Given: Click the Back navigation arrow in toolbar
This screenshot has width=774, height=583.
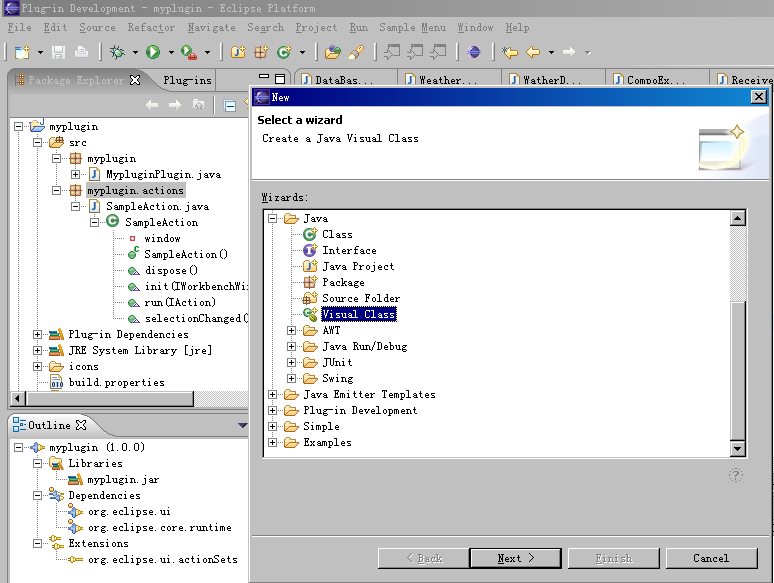Looking at the screenshot, I should click(533, 52).
